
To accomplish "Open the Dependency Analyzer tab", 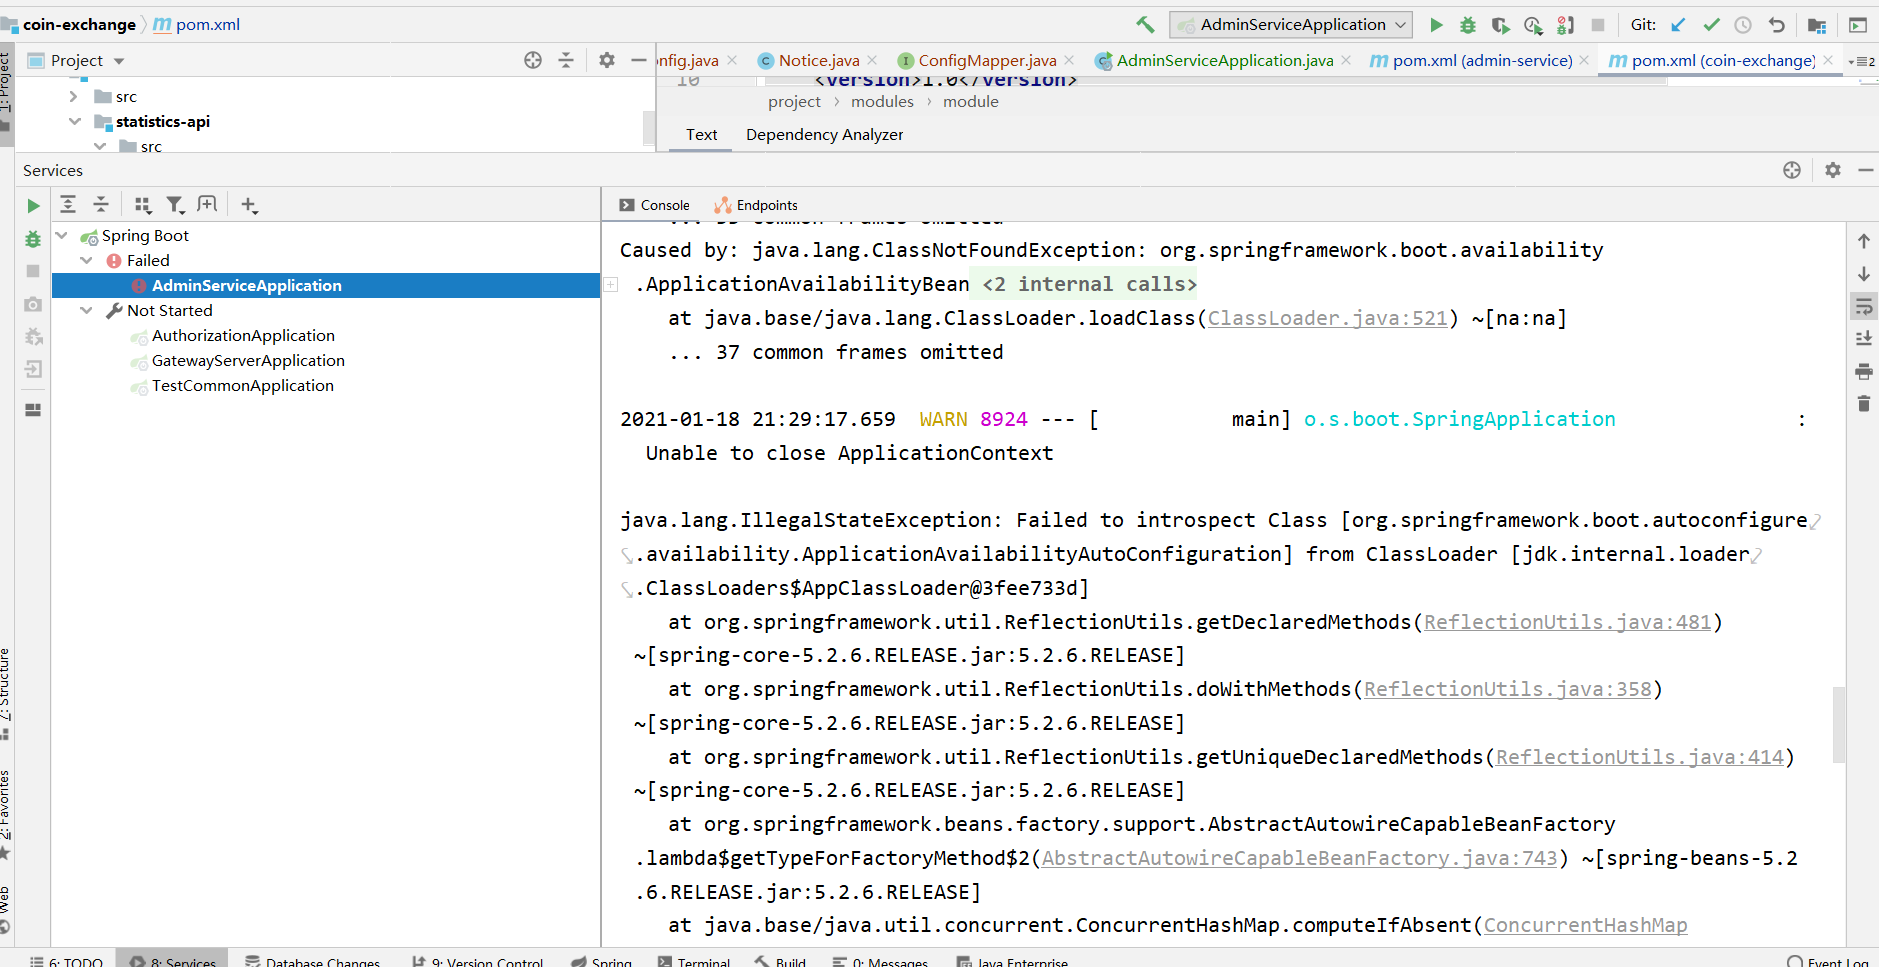I will coord(824,134).
